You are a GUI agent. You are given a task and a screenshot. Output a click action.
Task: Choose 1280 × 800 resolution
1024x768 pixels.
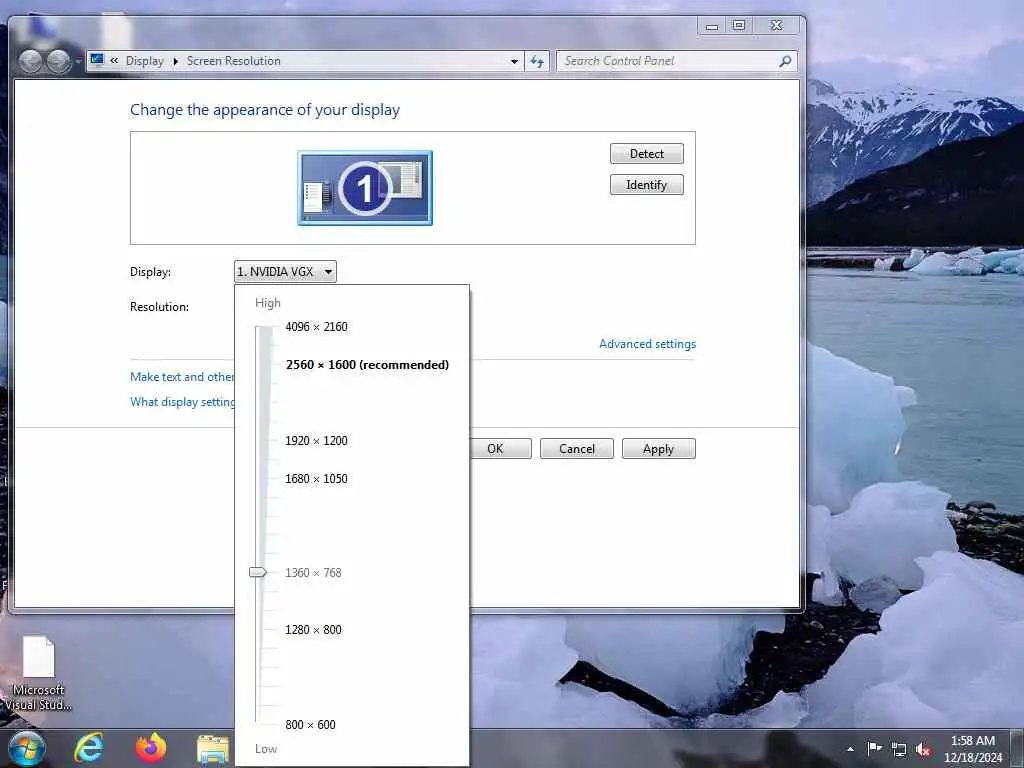313,630
